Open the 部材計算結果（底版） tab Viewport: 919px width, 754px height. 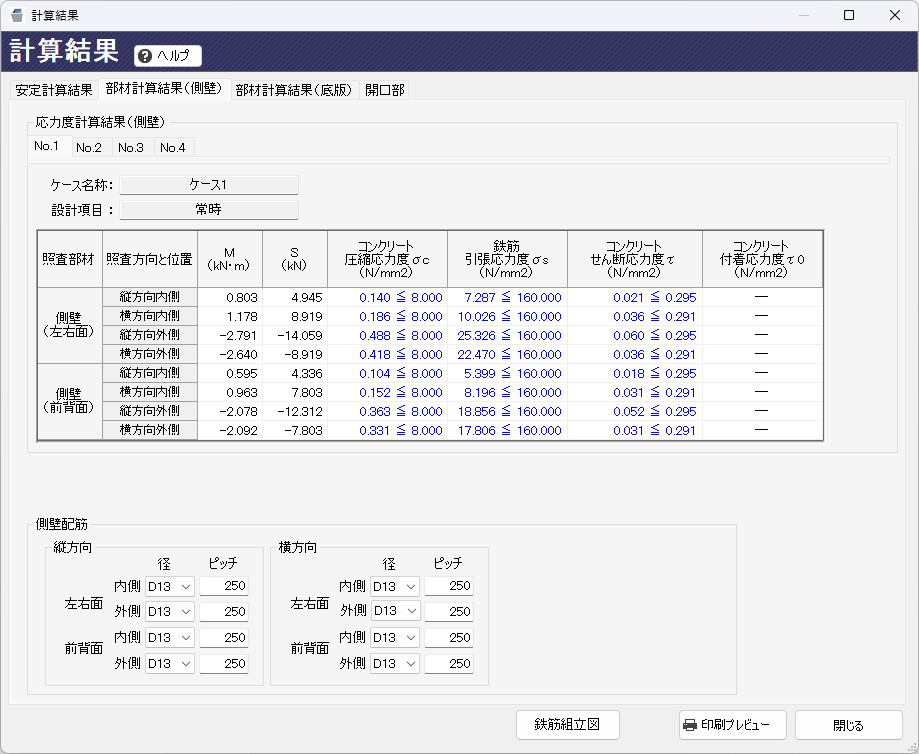coord(294,90)
